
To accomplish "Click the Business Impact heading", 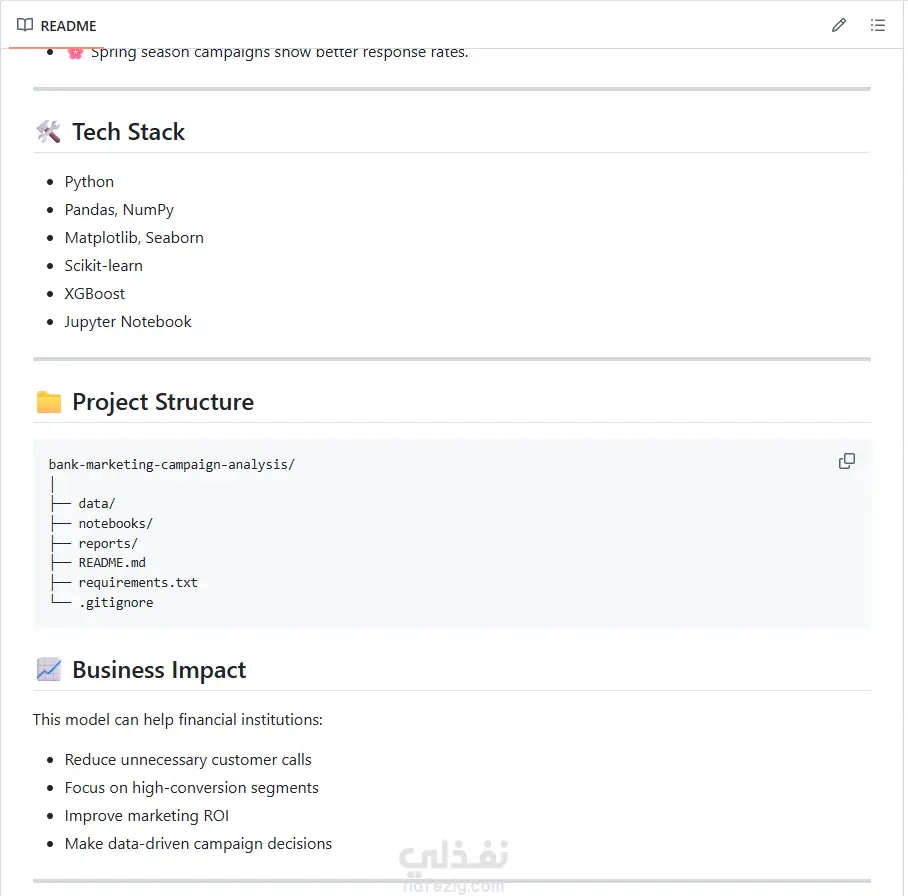I will click(159, 670).
